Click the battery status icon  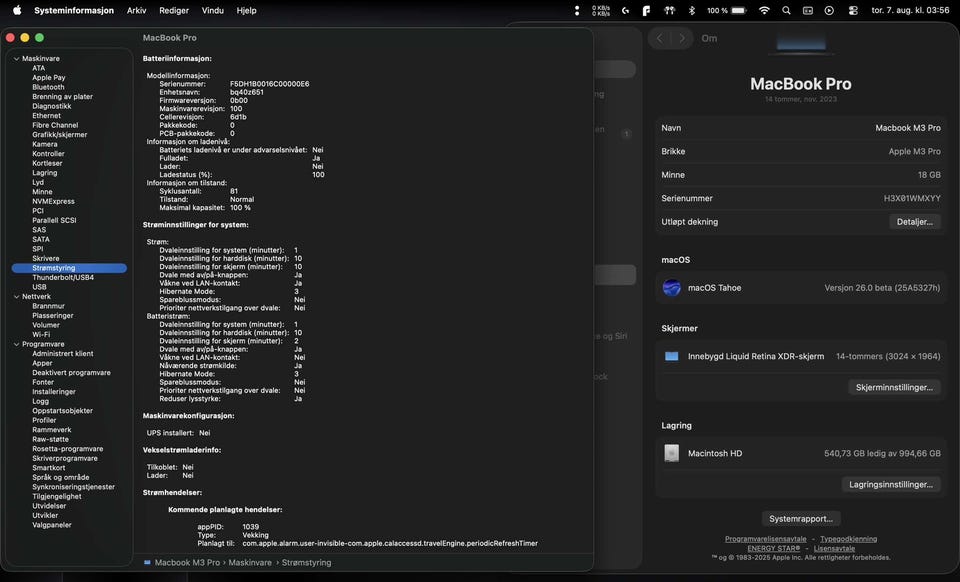click(739, 10)
